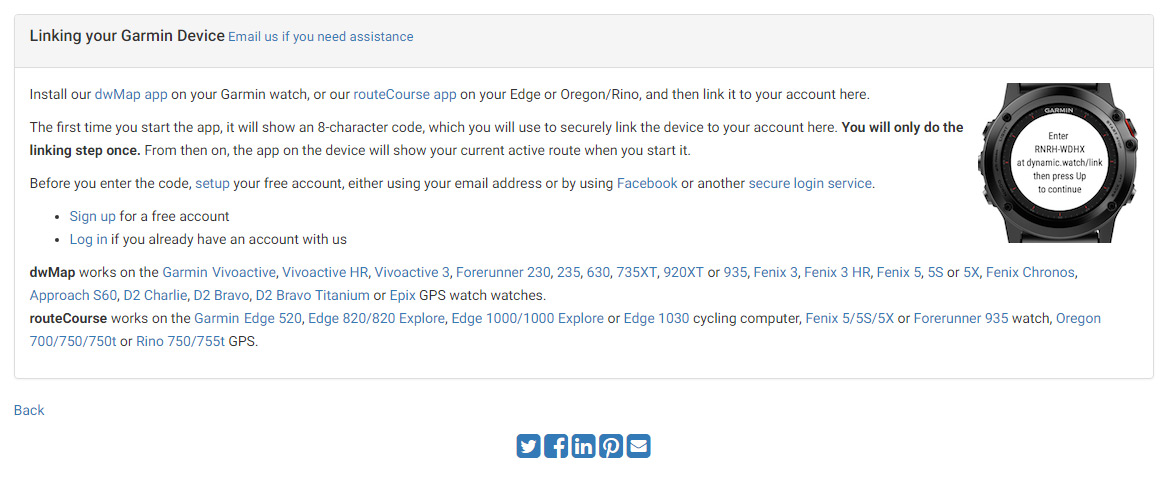
Task: Open the routeCourse app link
Action: pos(405,94)
